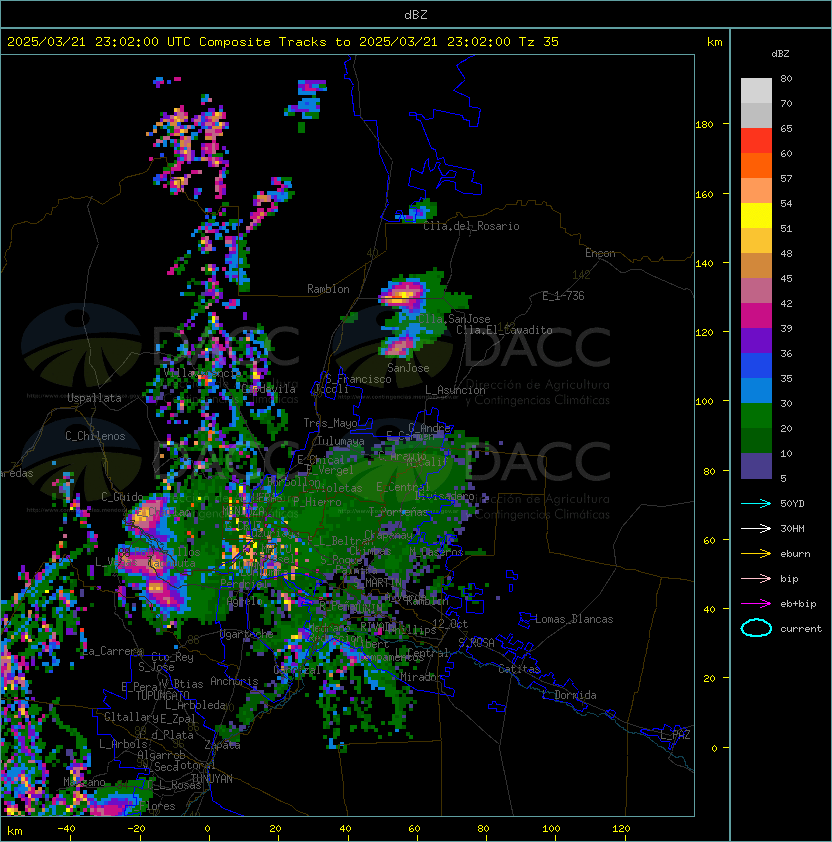Click the L_PAZ place label

[675, 735]
